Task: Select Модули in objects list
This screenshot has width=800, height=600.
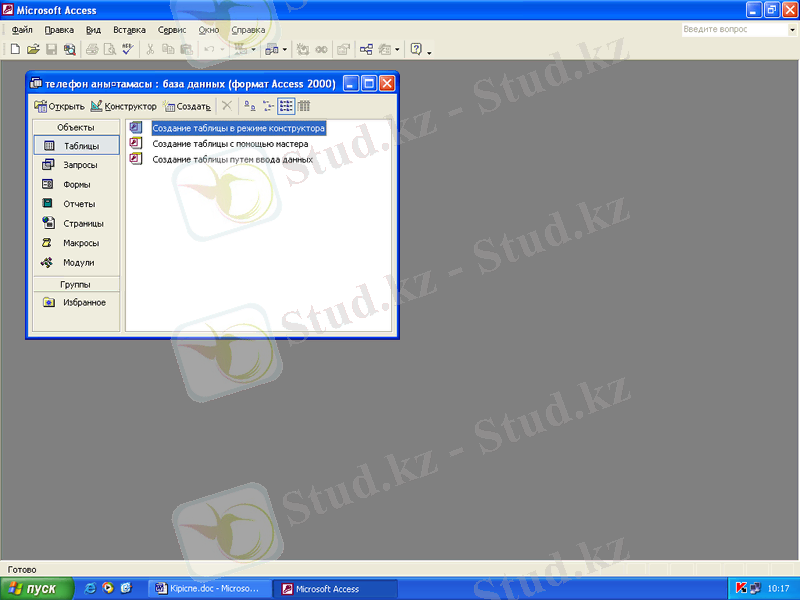Action: click(76, 262)
